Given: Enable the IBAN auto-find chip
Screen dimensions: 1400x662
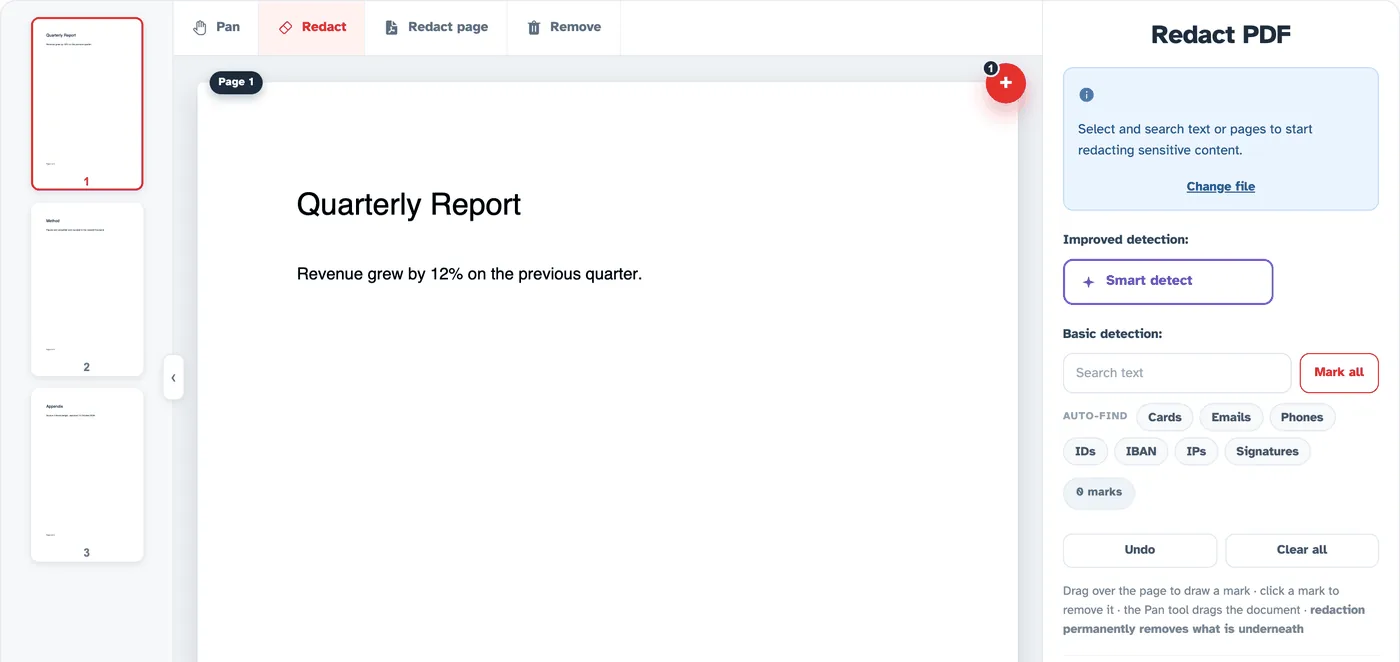Looking at the screenshot, I should click(x=1141, y=451).
